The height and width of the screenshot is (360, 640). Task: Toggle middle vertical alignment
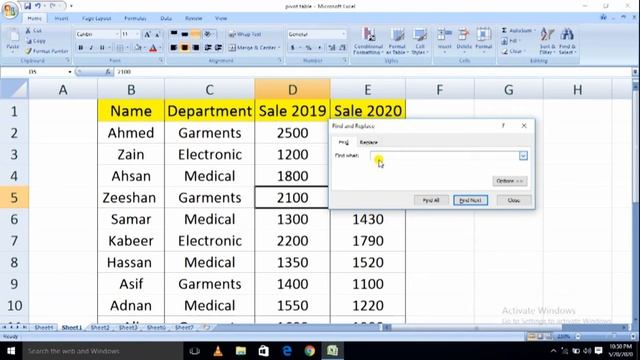pos(185,34)
